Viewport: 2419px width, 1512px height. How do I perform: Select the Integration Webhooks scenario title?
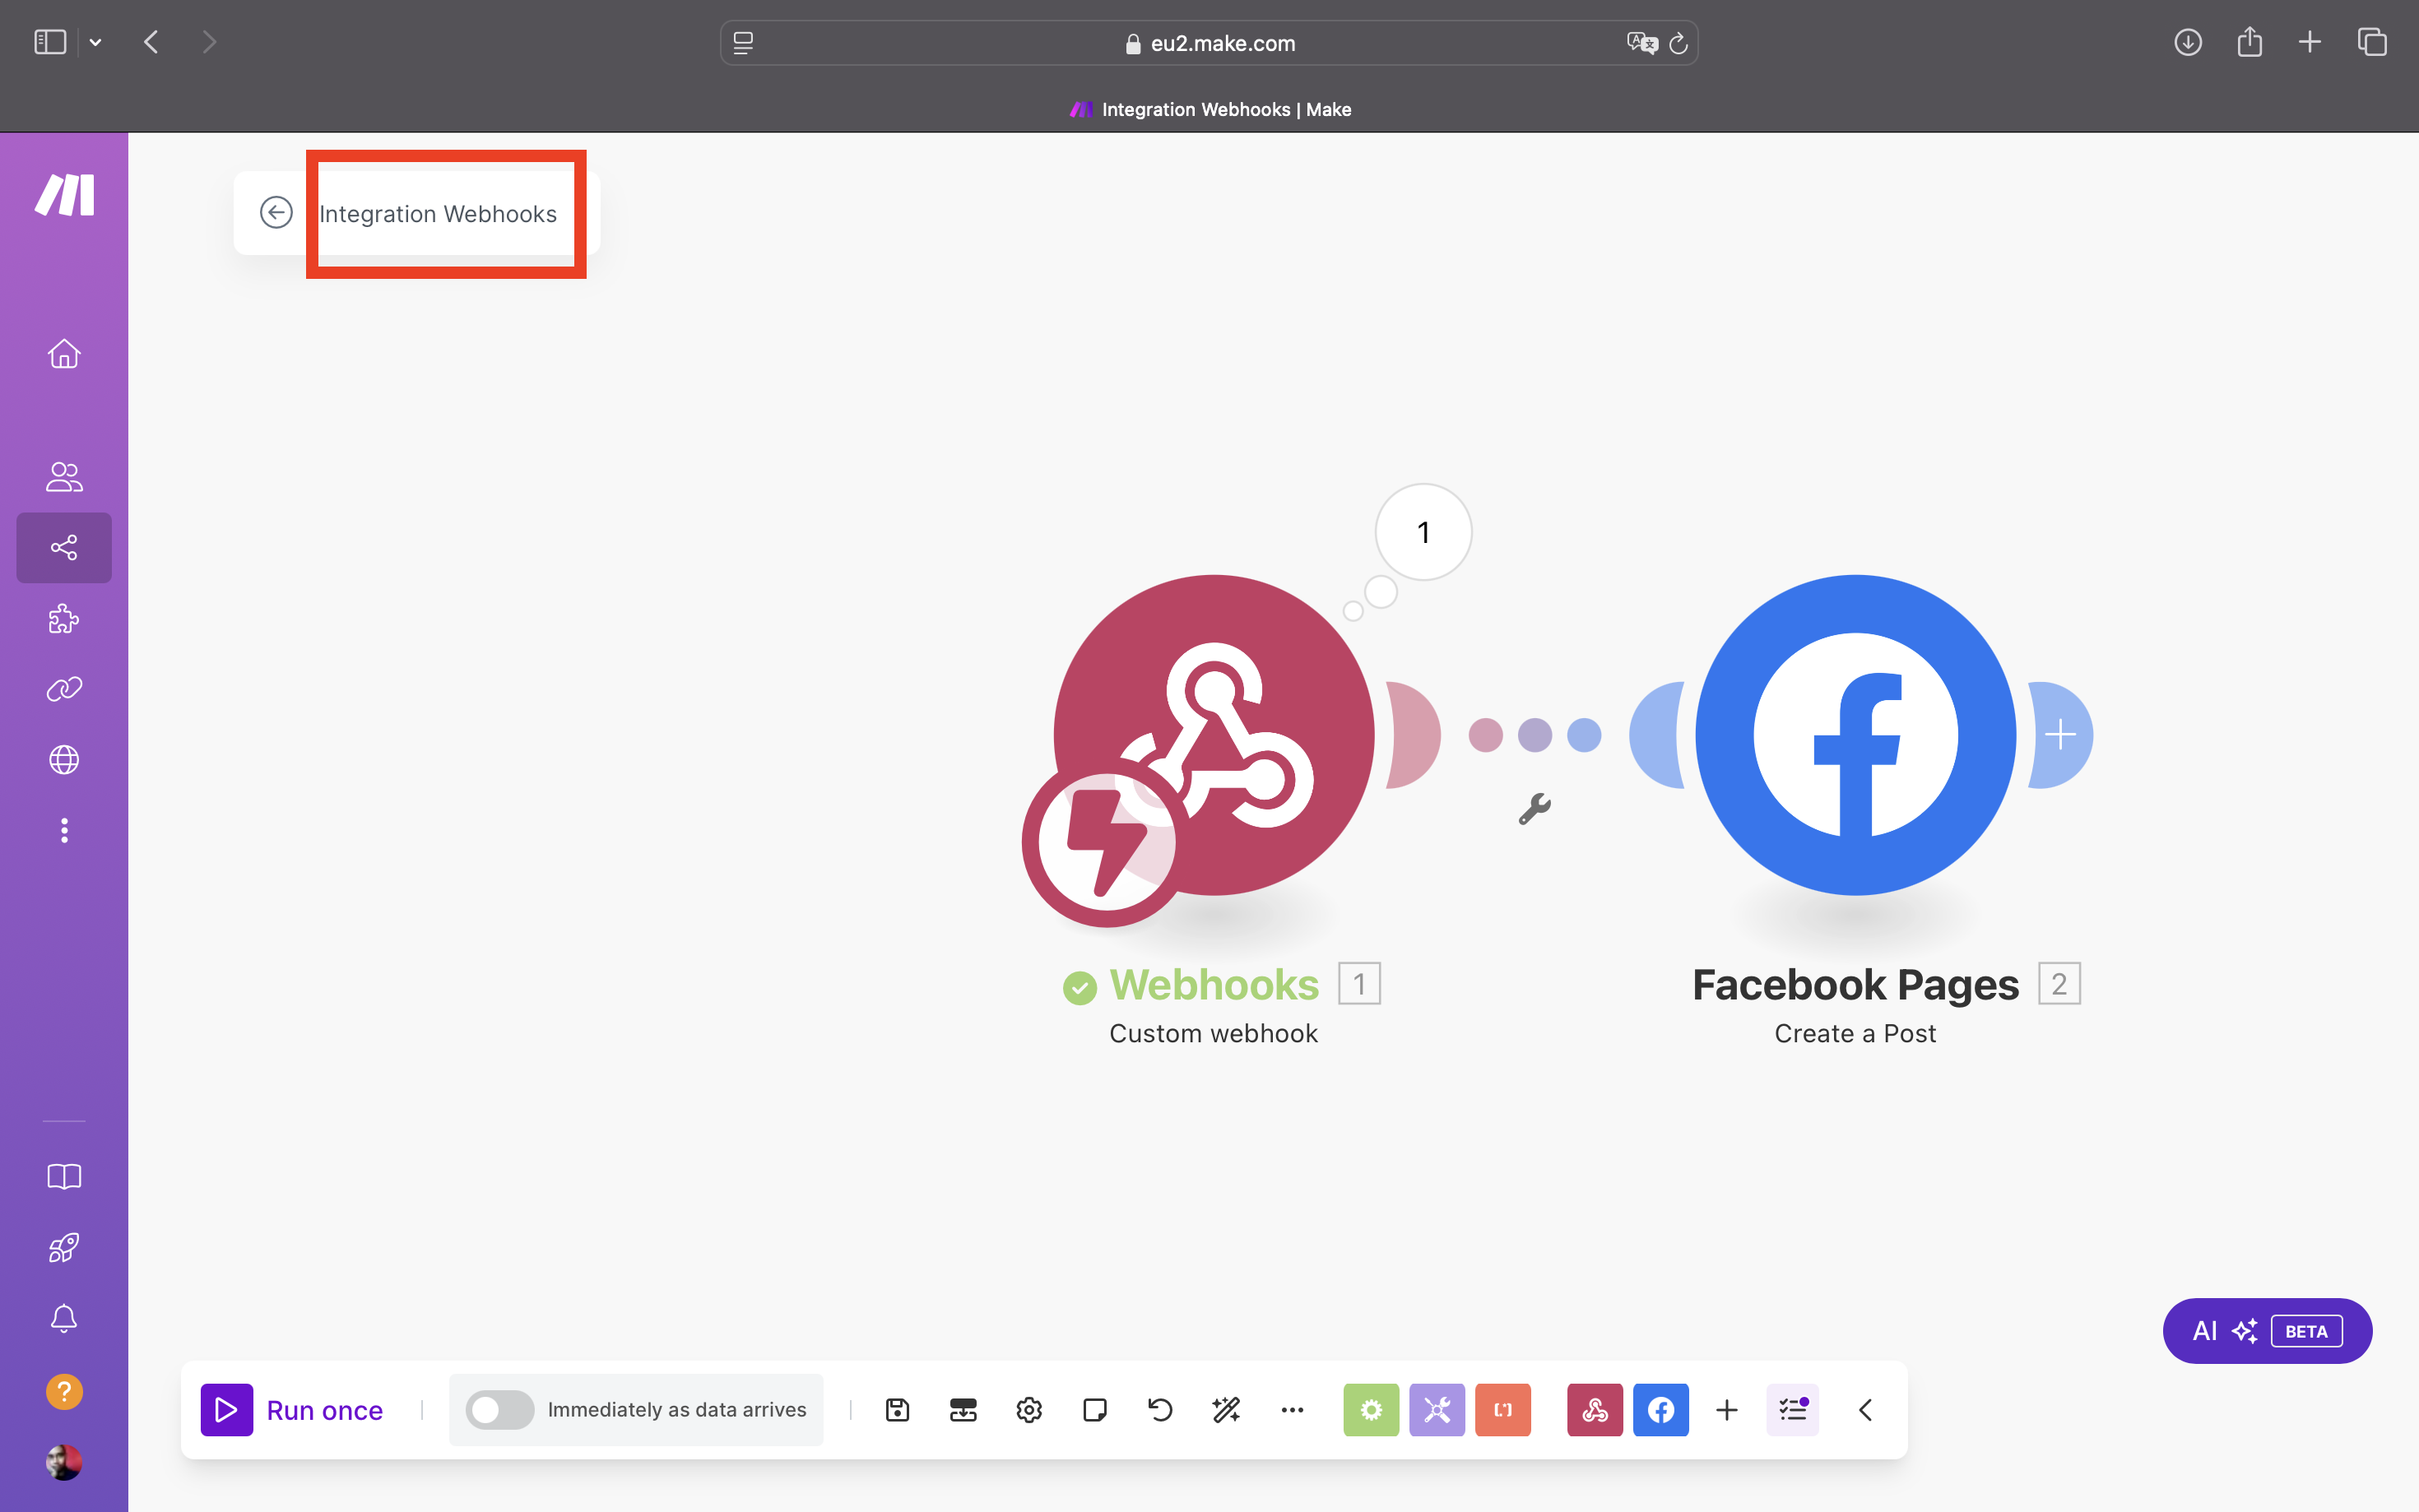coord(439,211)
